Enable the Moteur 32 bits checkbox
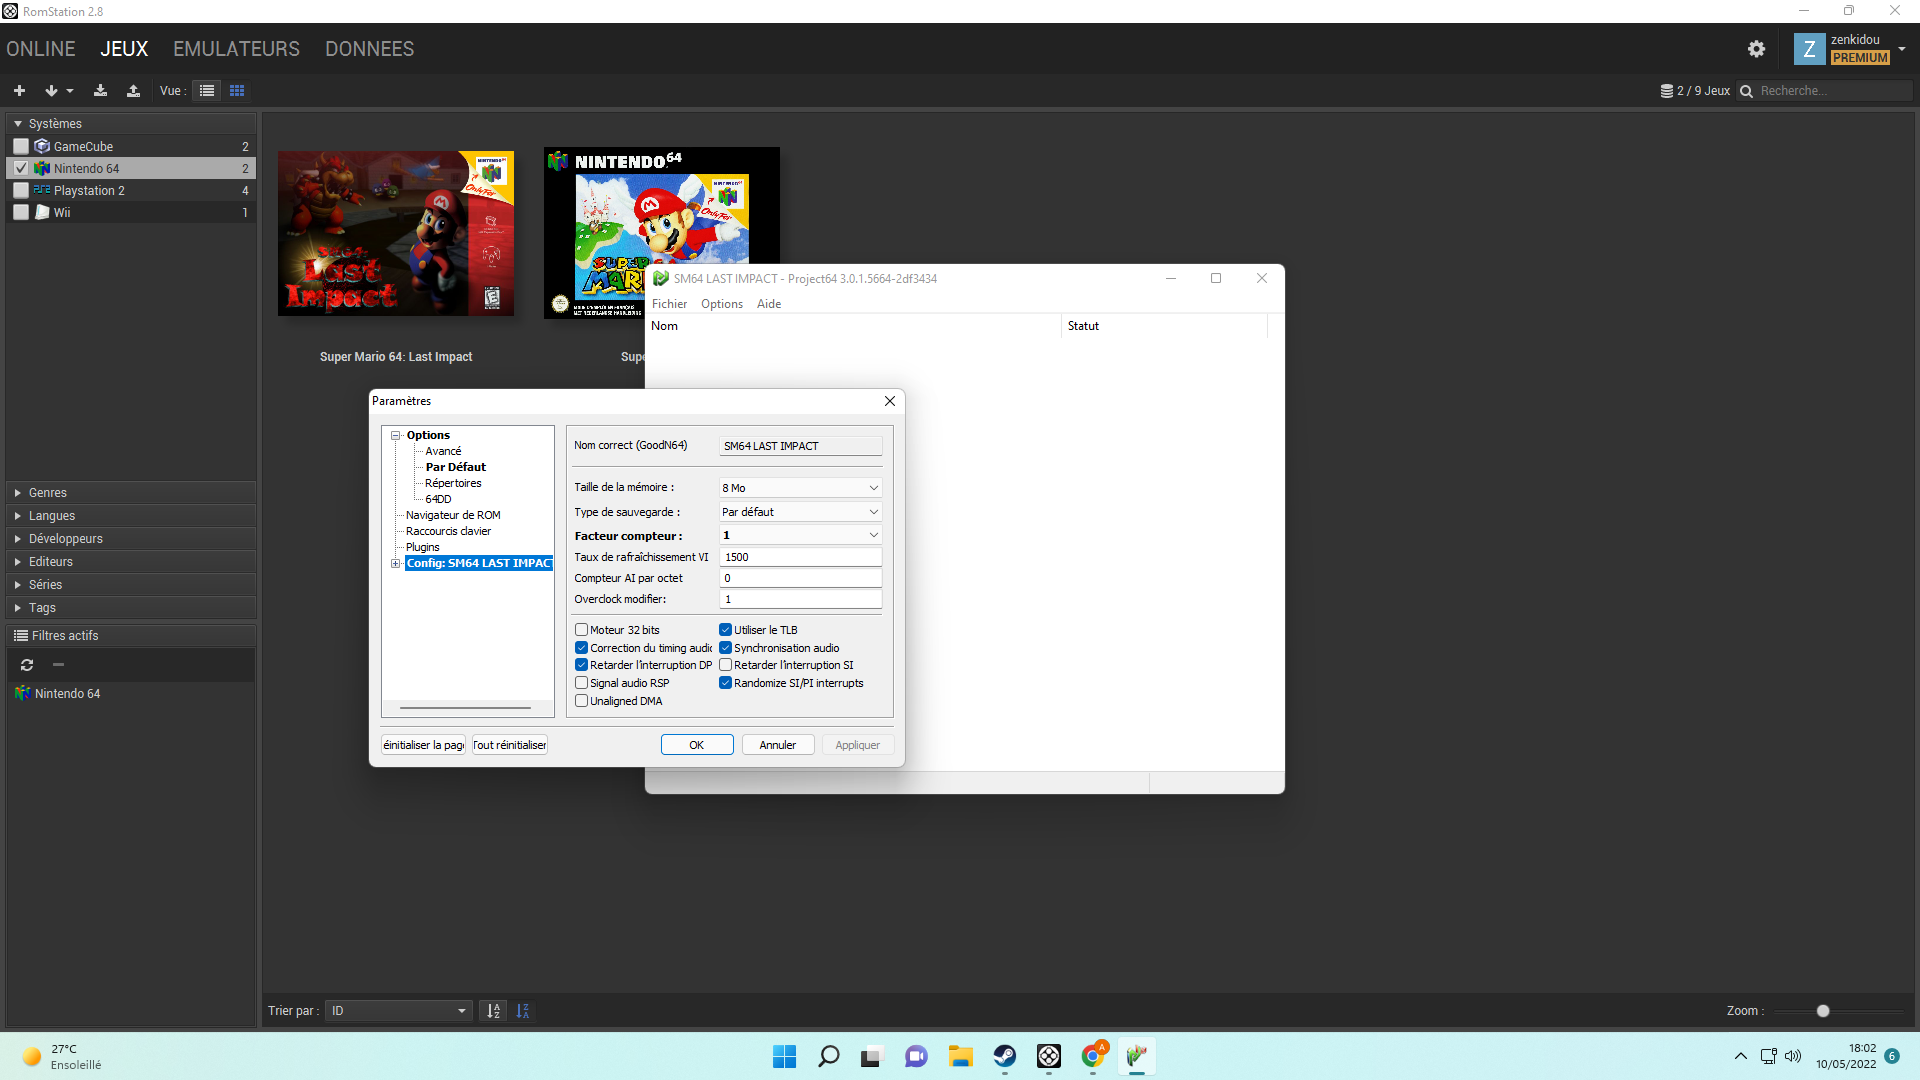Viewport: 1920px width, 1080px height. click(x=581, y=630)
